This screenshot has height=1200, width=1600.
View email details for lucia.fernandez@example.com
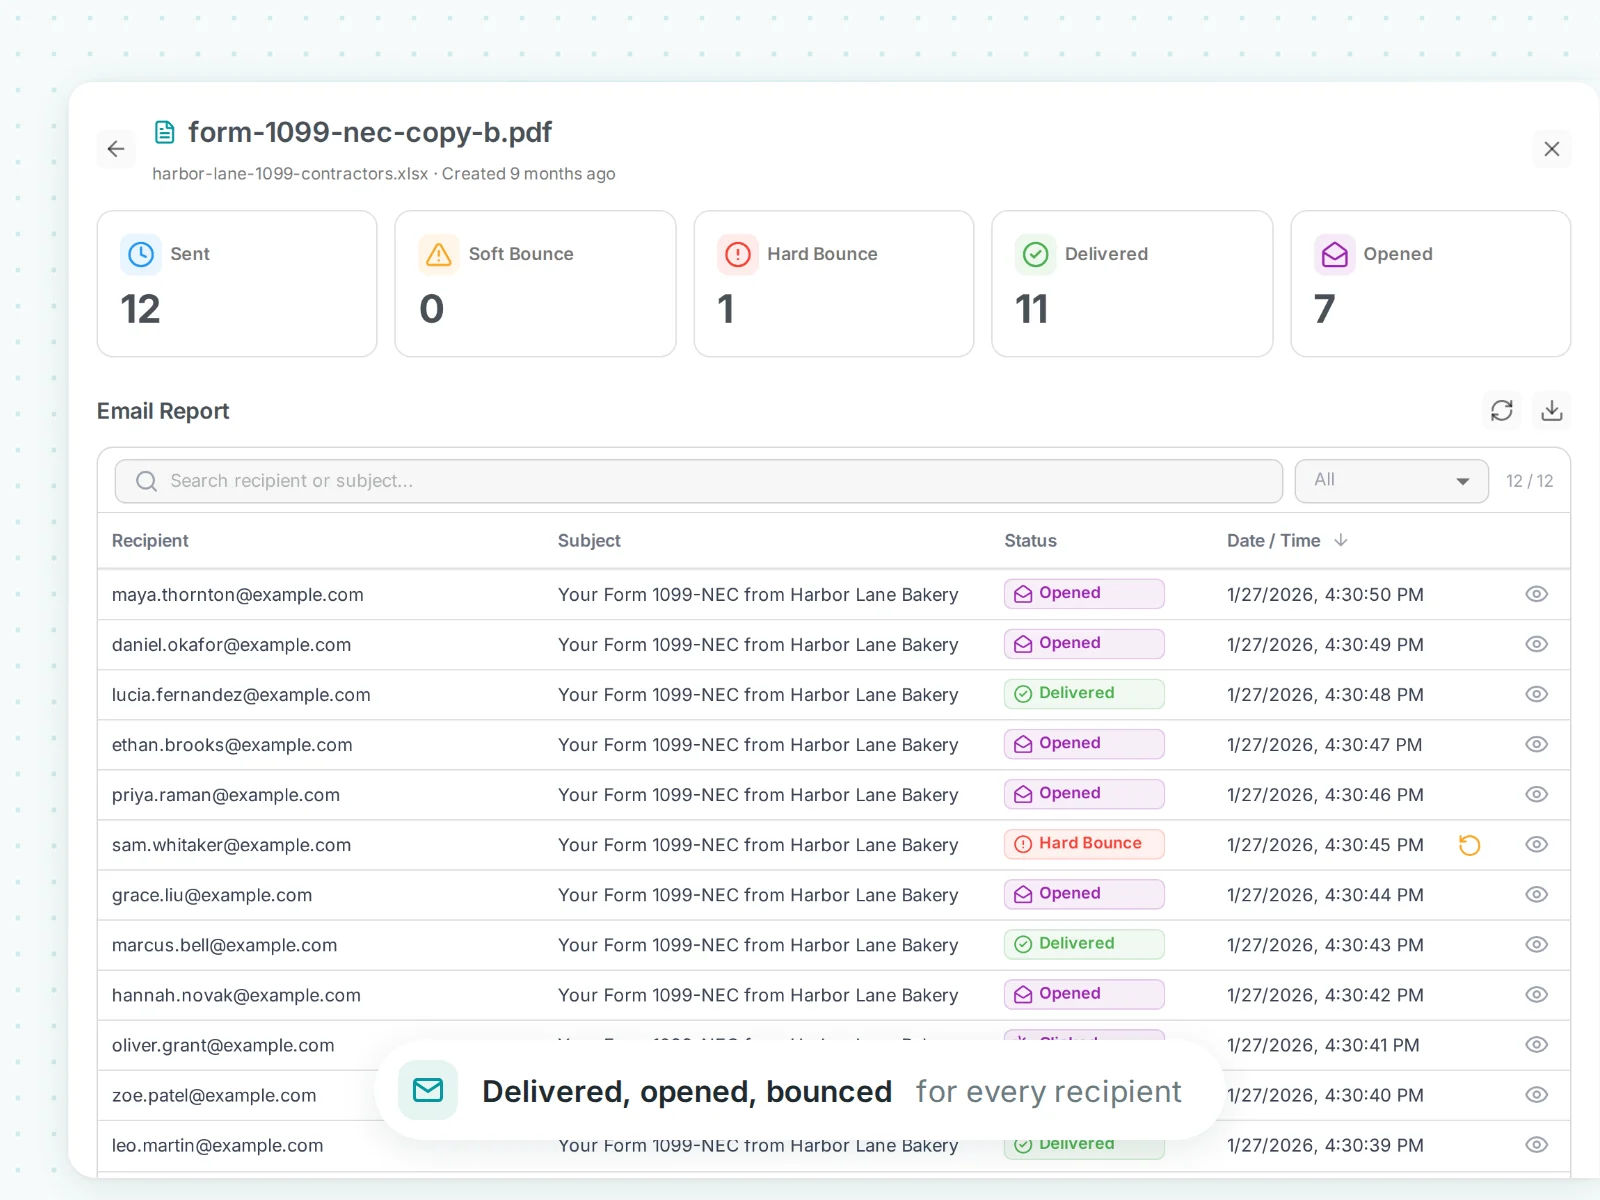point(1536,694)
